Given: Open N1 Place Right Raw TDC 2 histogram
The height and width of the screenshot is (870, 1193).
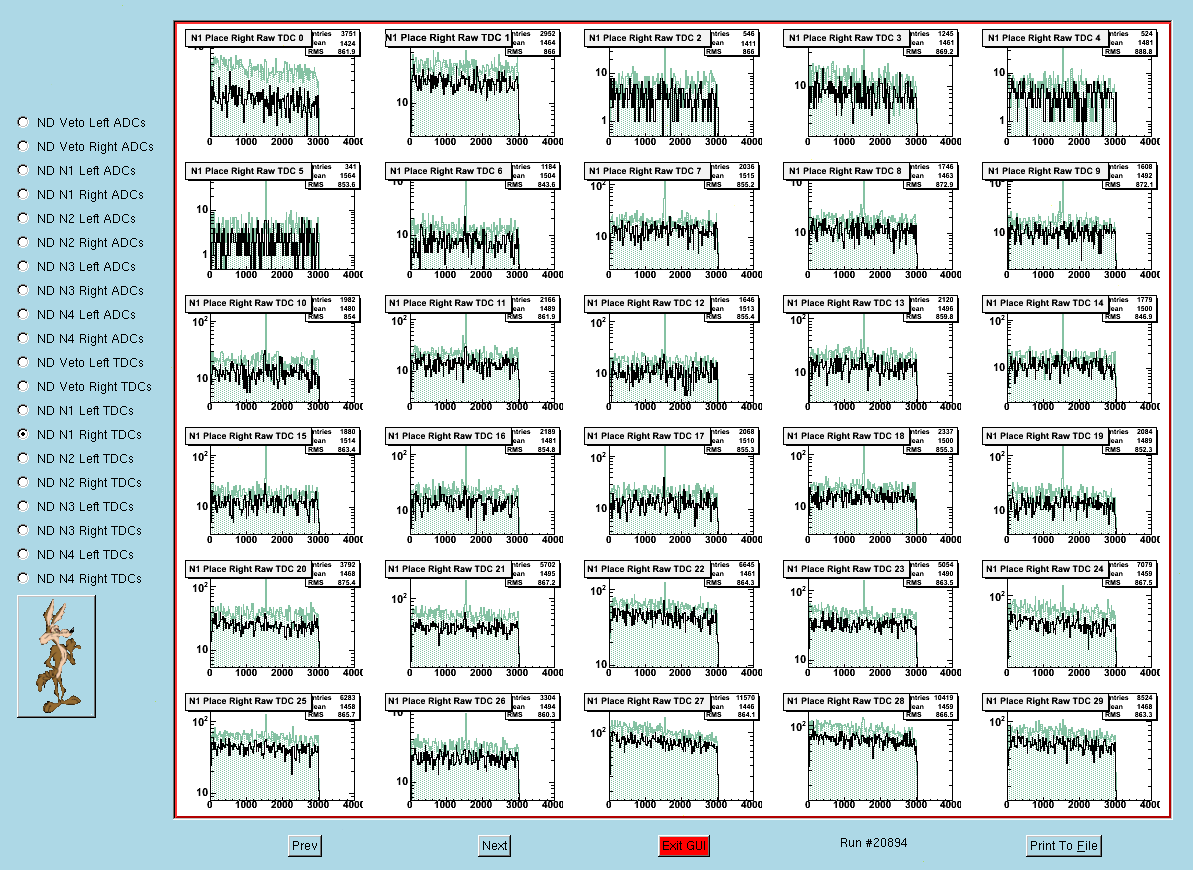Looking at the screenshot, I should pos(673,88).
